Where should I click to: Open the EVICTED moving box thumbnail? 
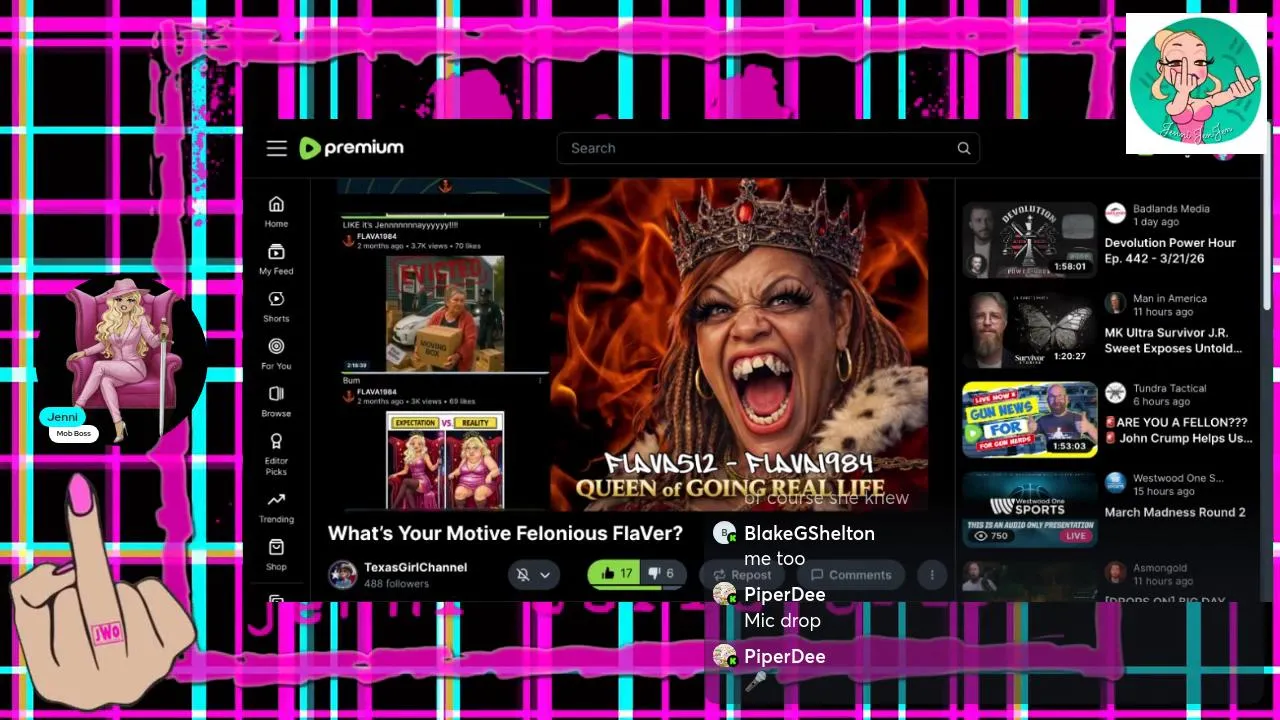[445, 314]
